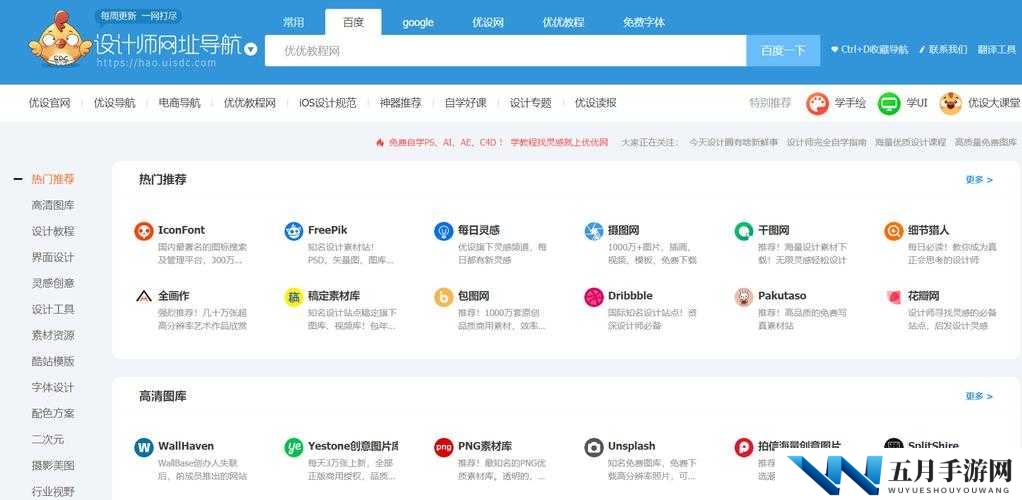Viewport: 1022px width, 500px height.
Task: Click the 千图网 green icon
Action: 744,231
